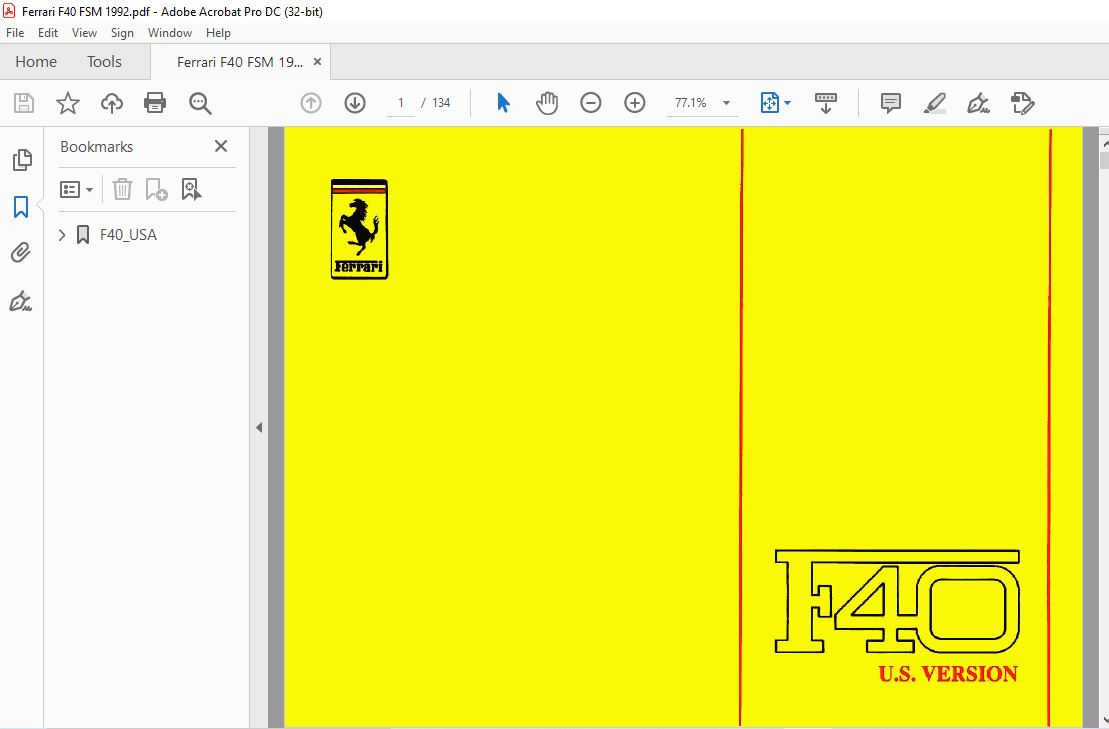
Task: Open the zoom level dropdown
Action: point(726,103)
